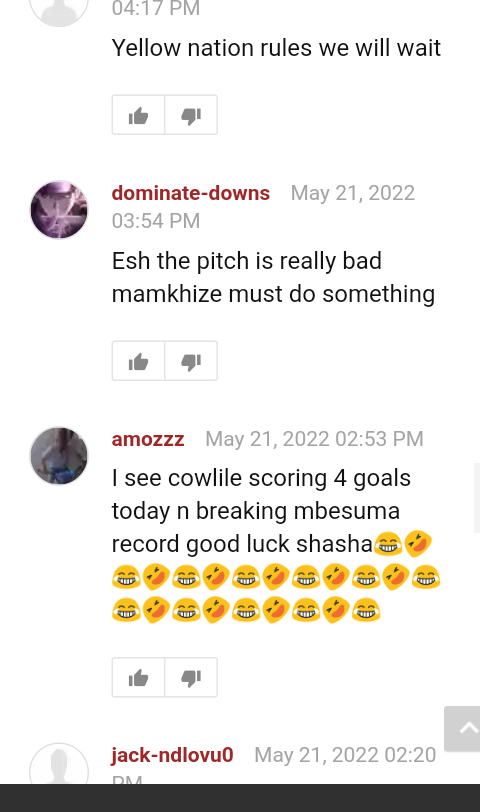Screen dimensions: 480x812
Task: Dislike the "Yellow nation rules" comment
Action: (191, 115)
